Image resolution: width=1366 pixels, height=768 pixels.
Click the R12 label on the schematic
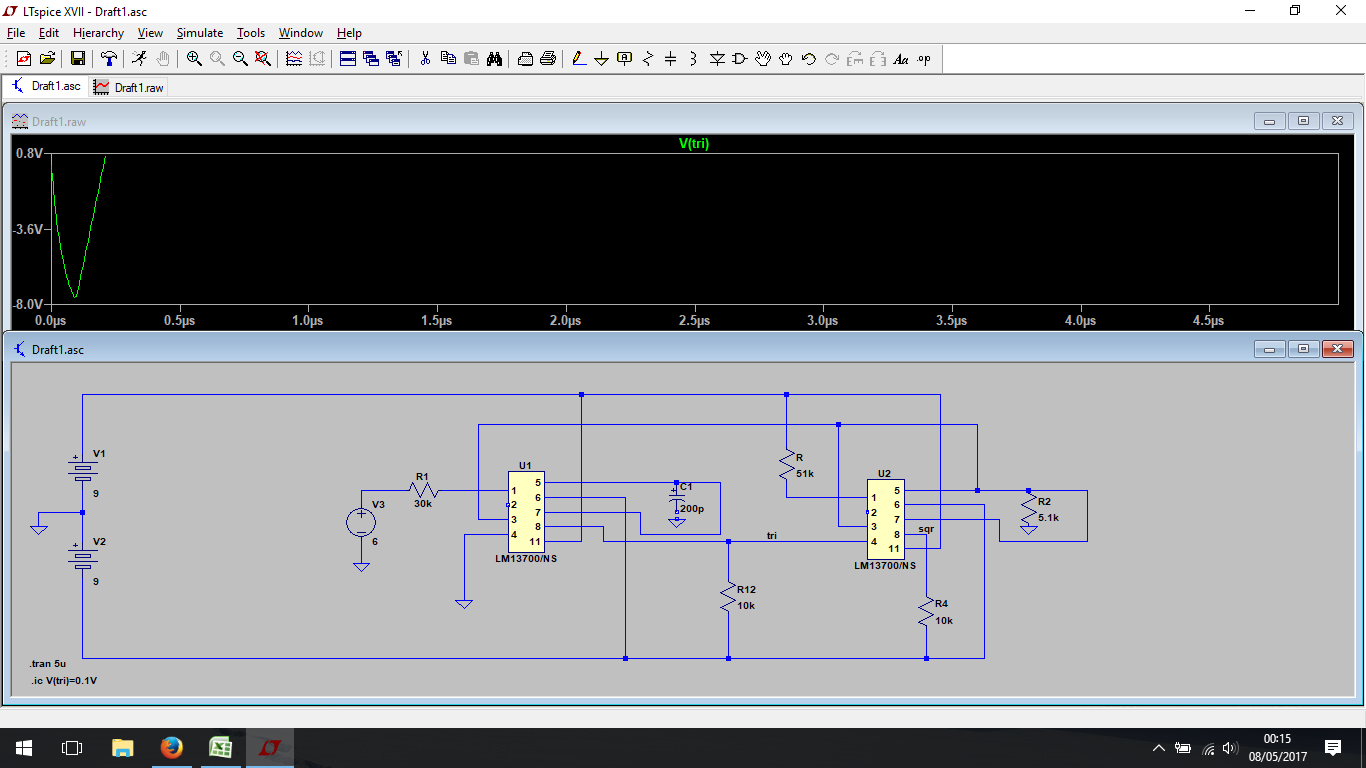[748, 590]
